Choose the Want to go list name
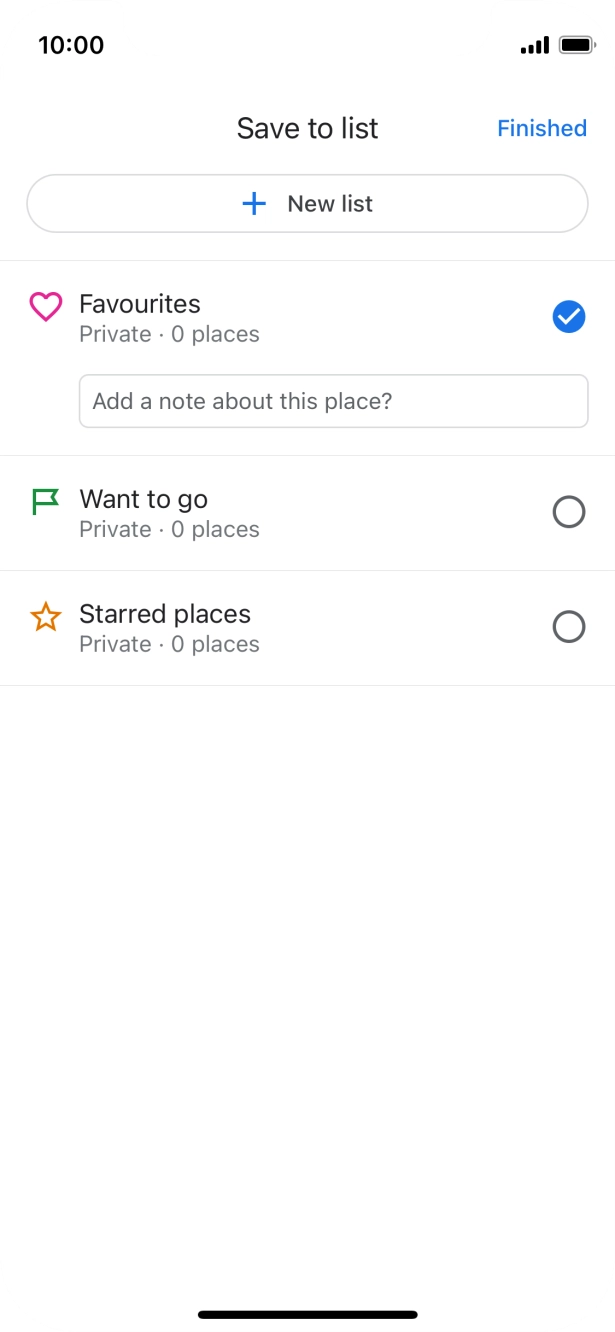Viewport: 615px width, 1332px height. pyautogui.click(x=144, y=499)
